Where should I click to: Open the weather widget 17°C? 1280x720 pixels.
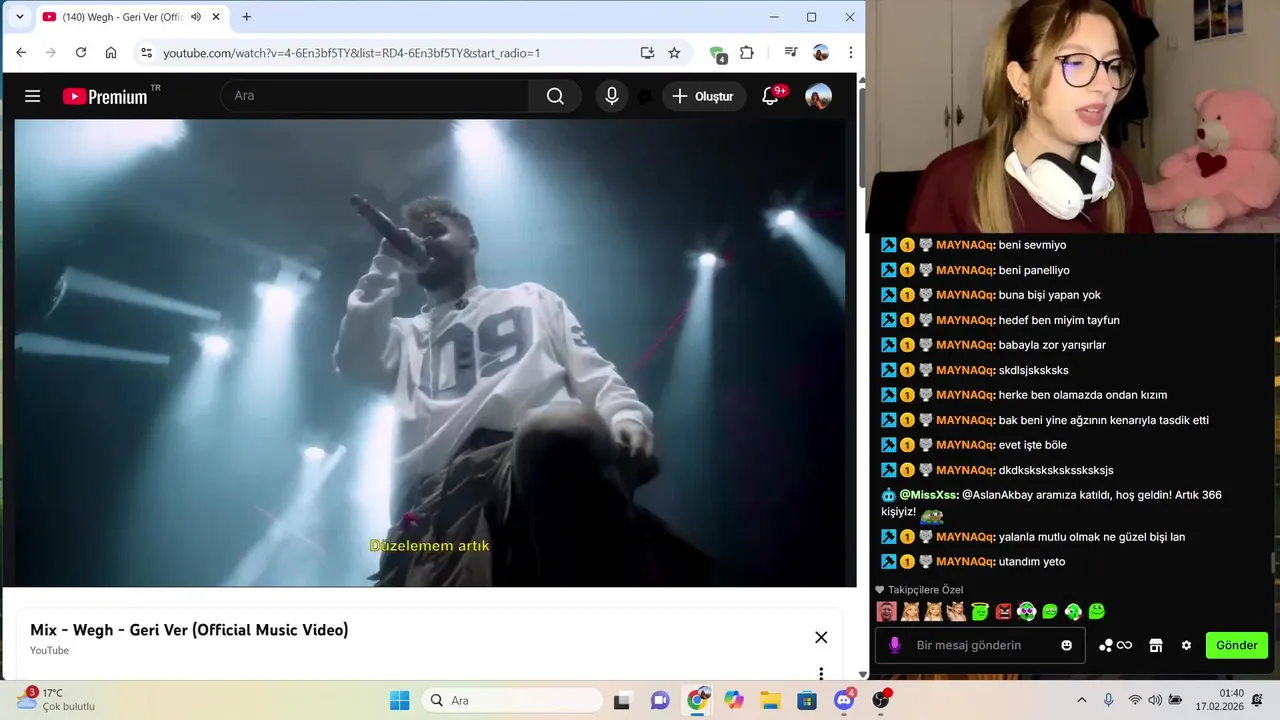[x=55, y=699]
